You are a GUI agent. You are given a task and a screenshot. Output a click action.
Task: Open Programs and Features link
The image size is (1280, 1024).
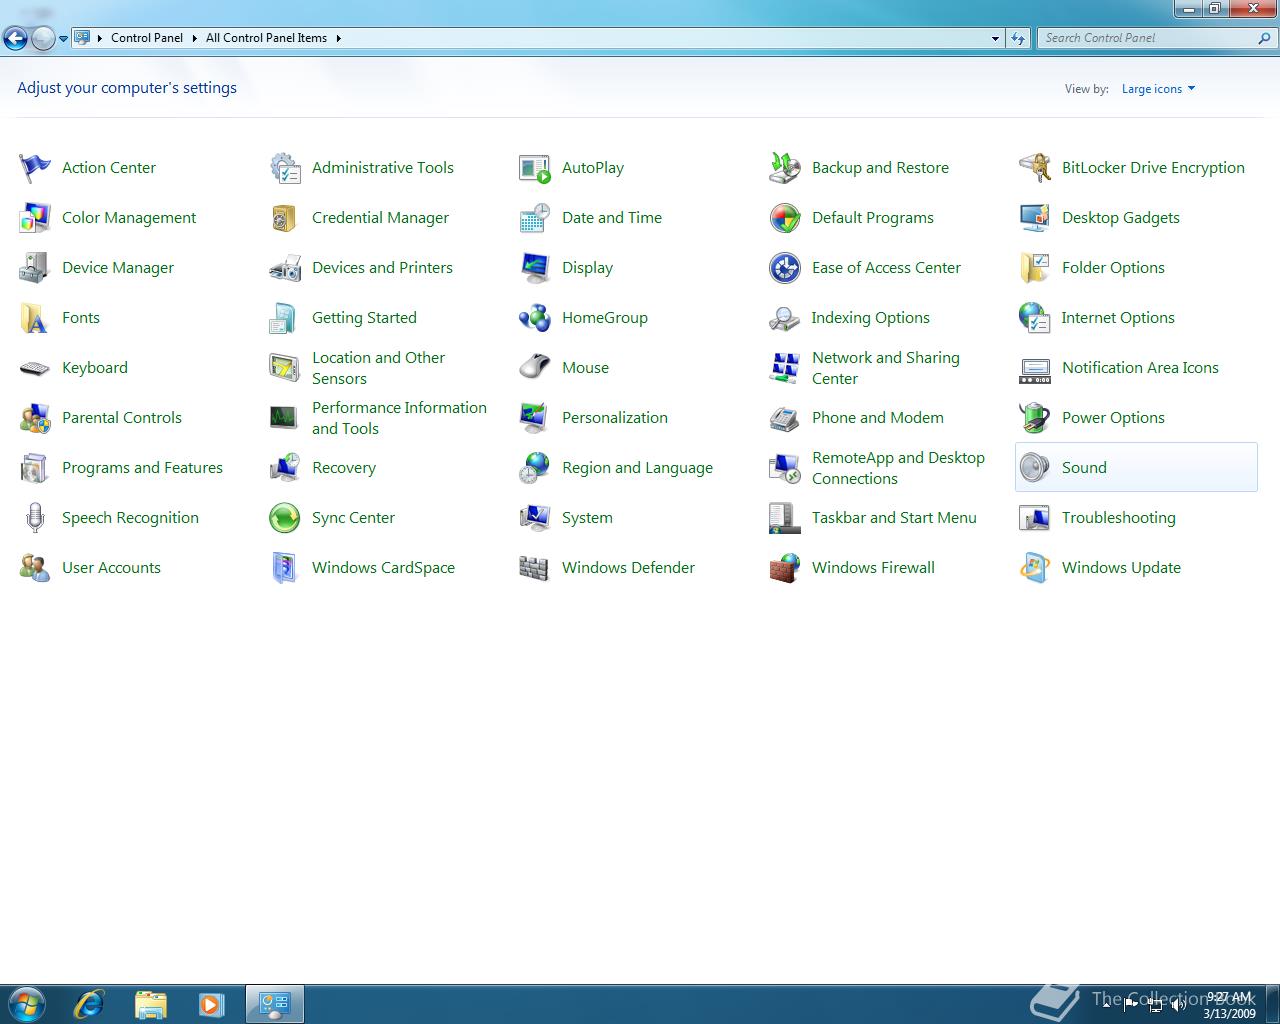142,468
